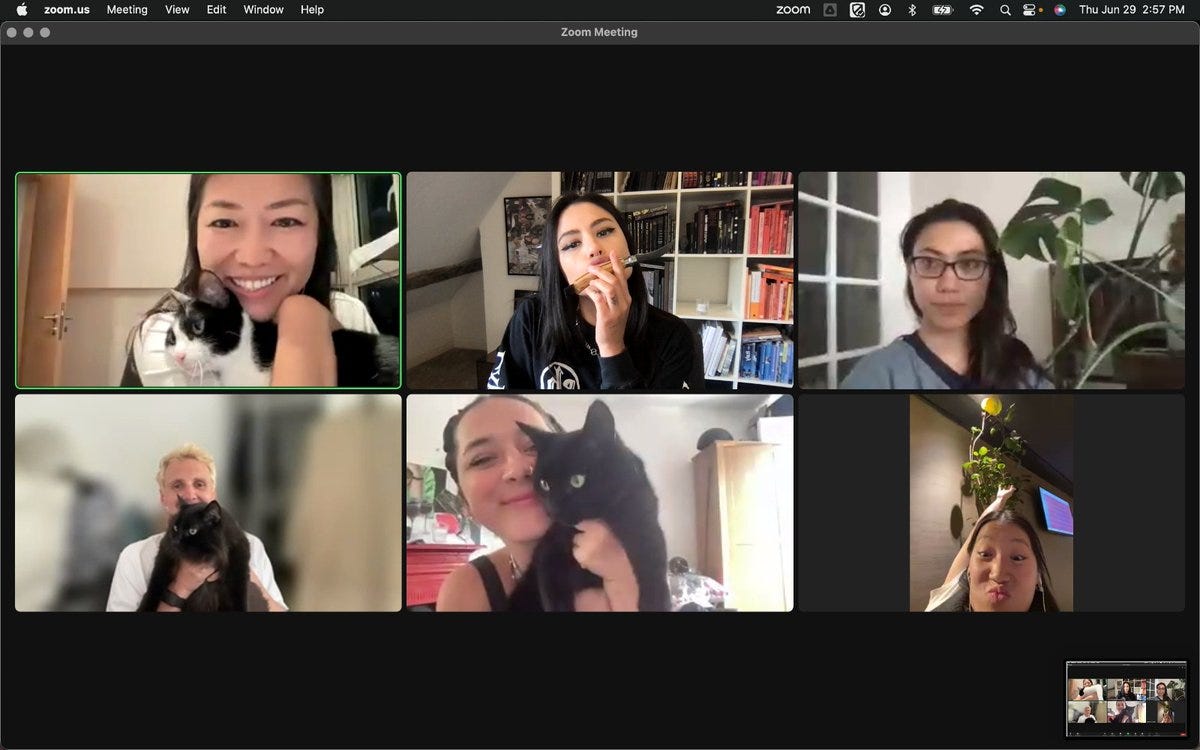This screenshot has height=750, width=1200.
Task: Click the small meeting preview thumbnail
Action: coord(1126,698)
